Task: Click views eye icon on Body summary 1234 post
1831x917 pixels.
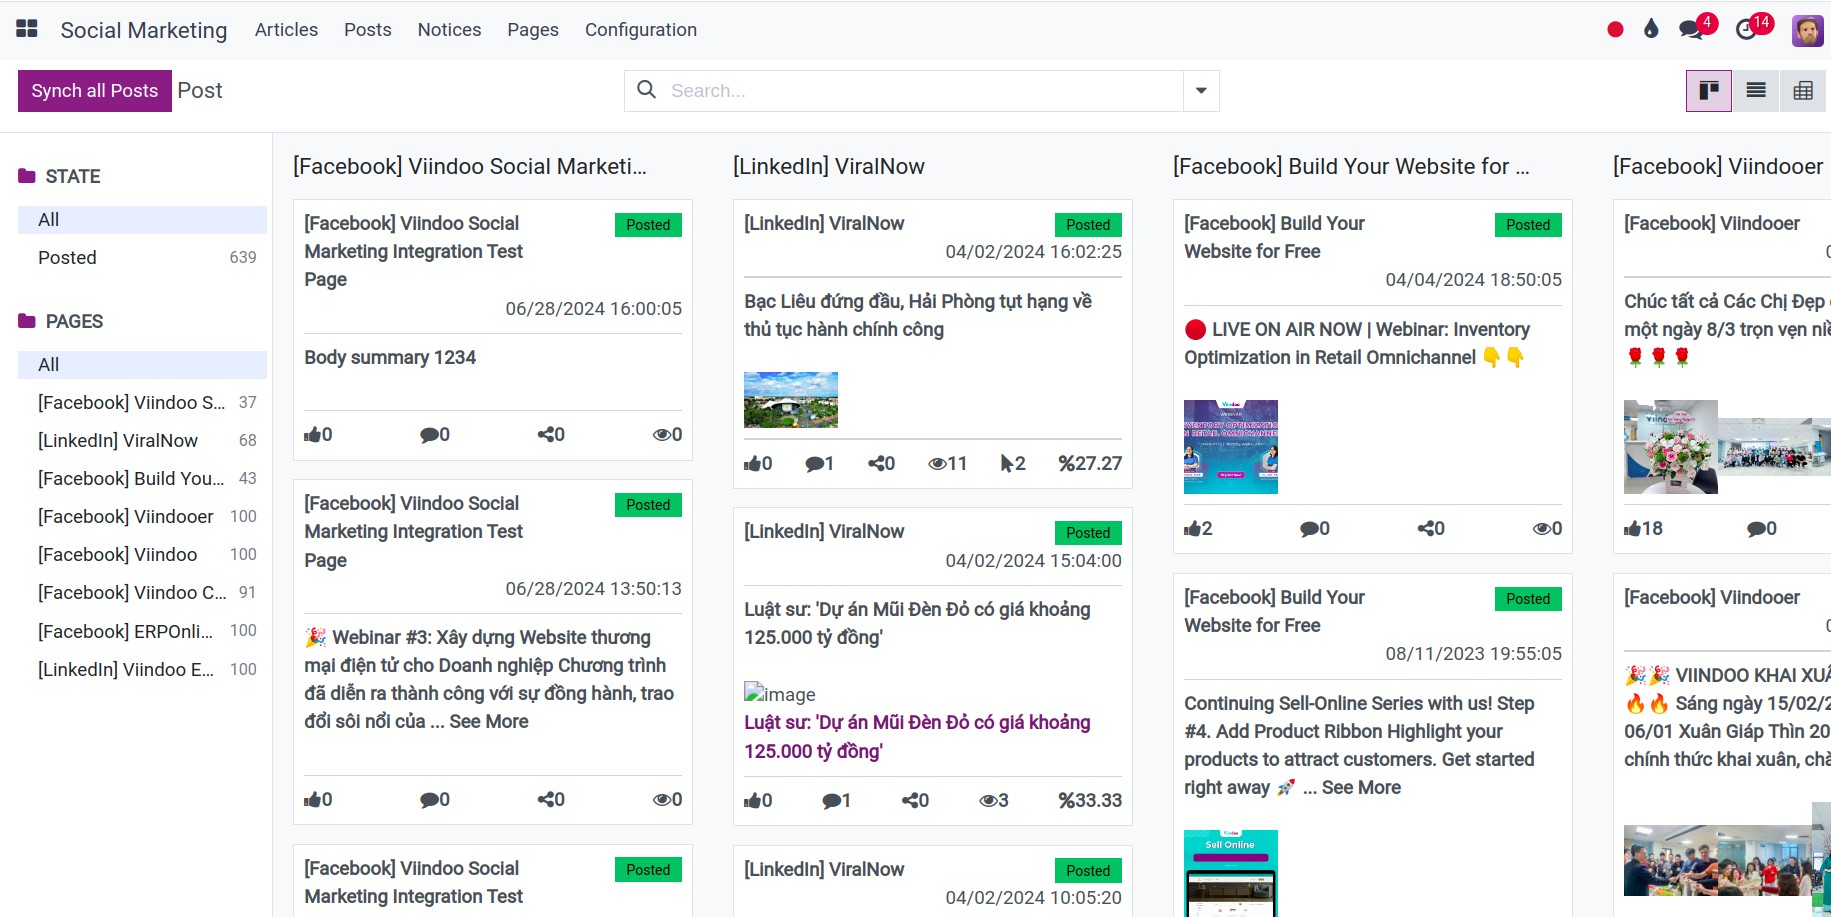Action: coord(661,434)
